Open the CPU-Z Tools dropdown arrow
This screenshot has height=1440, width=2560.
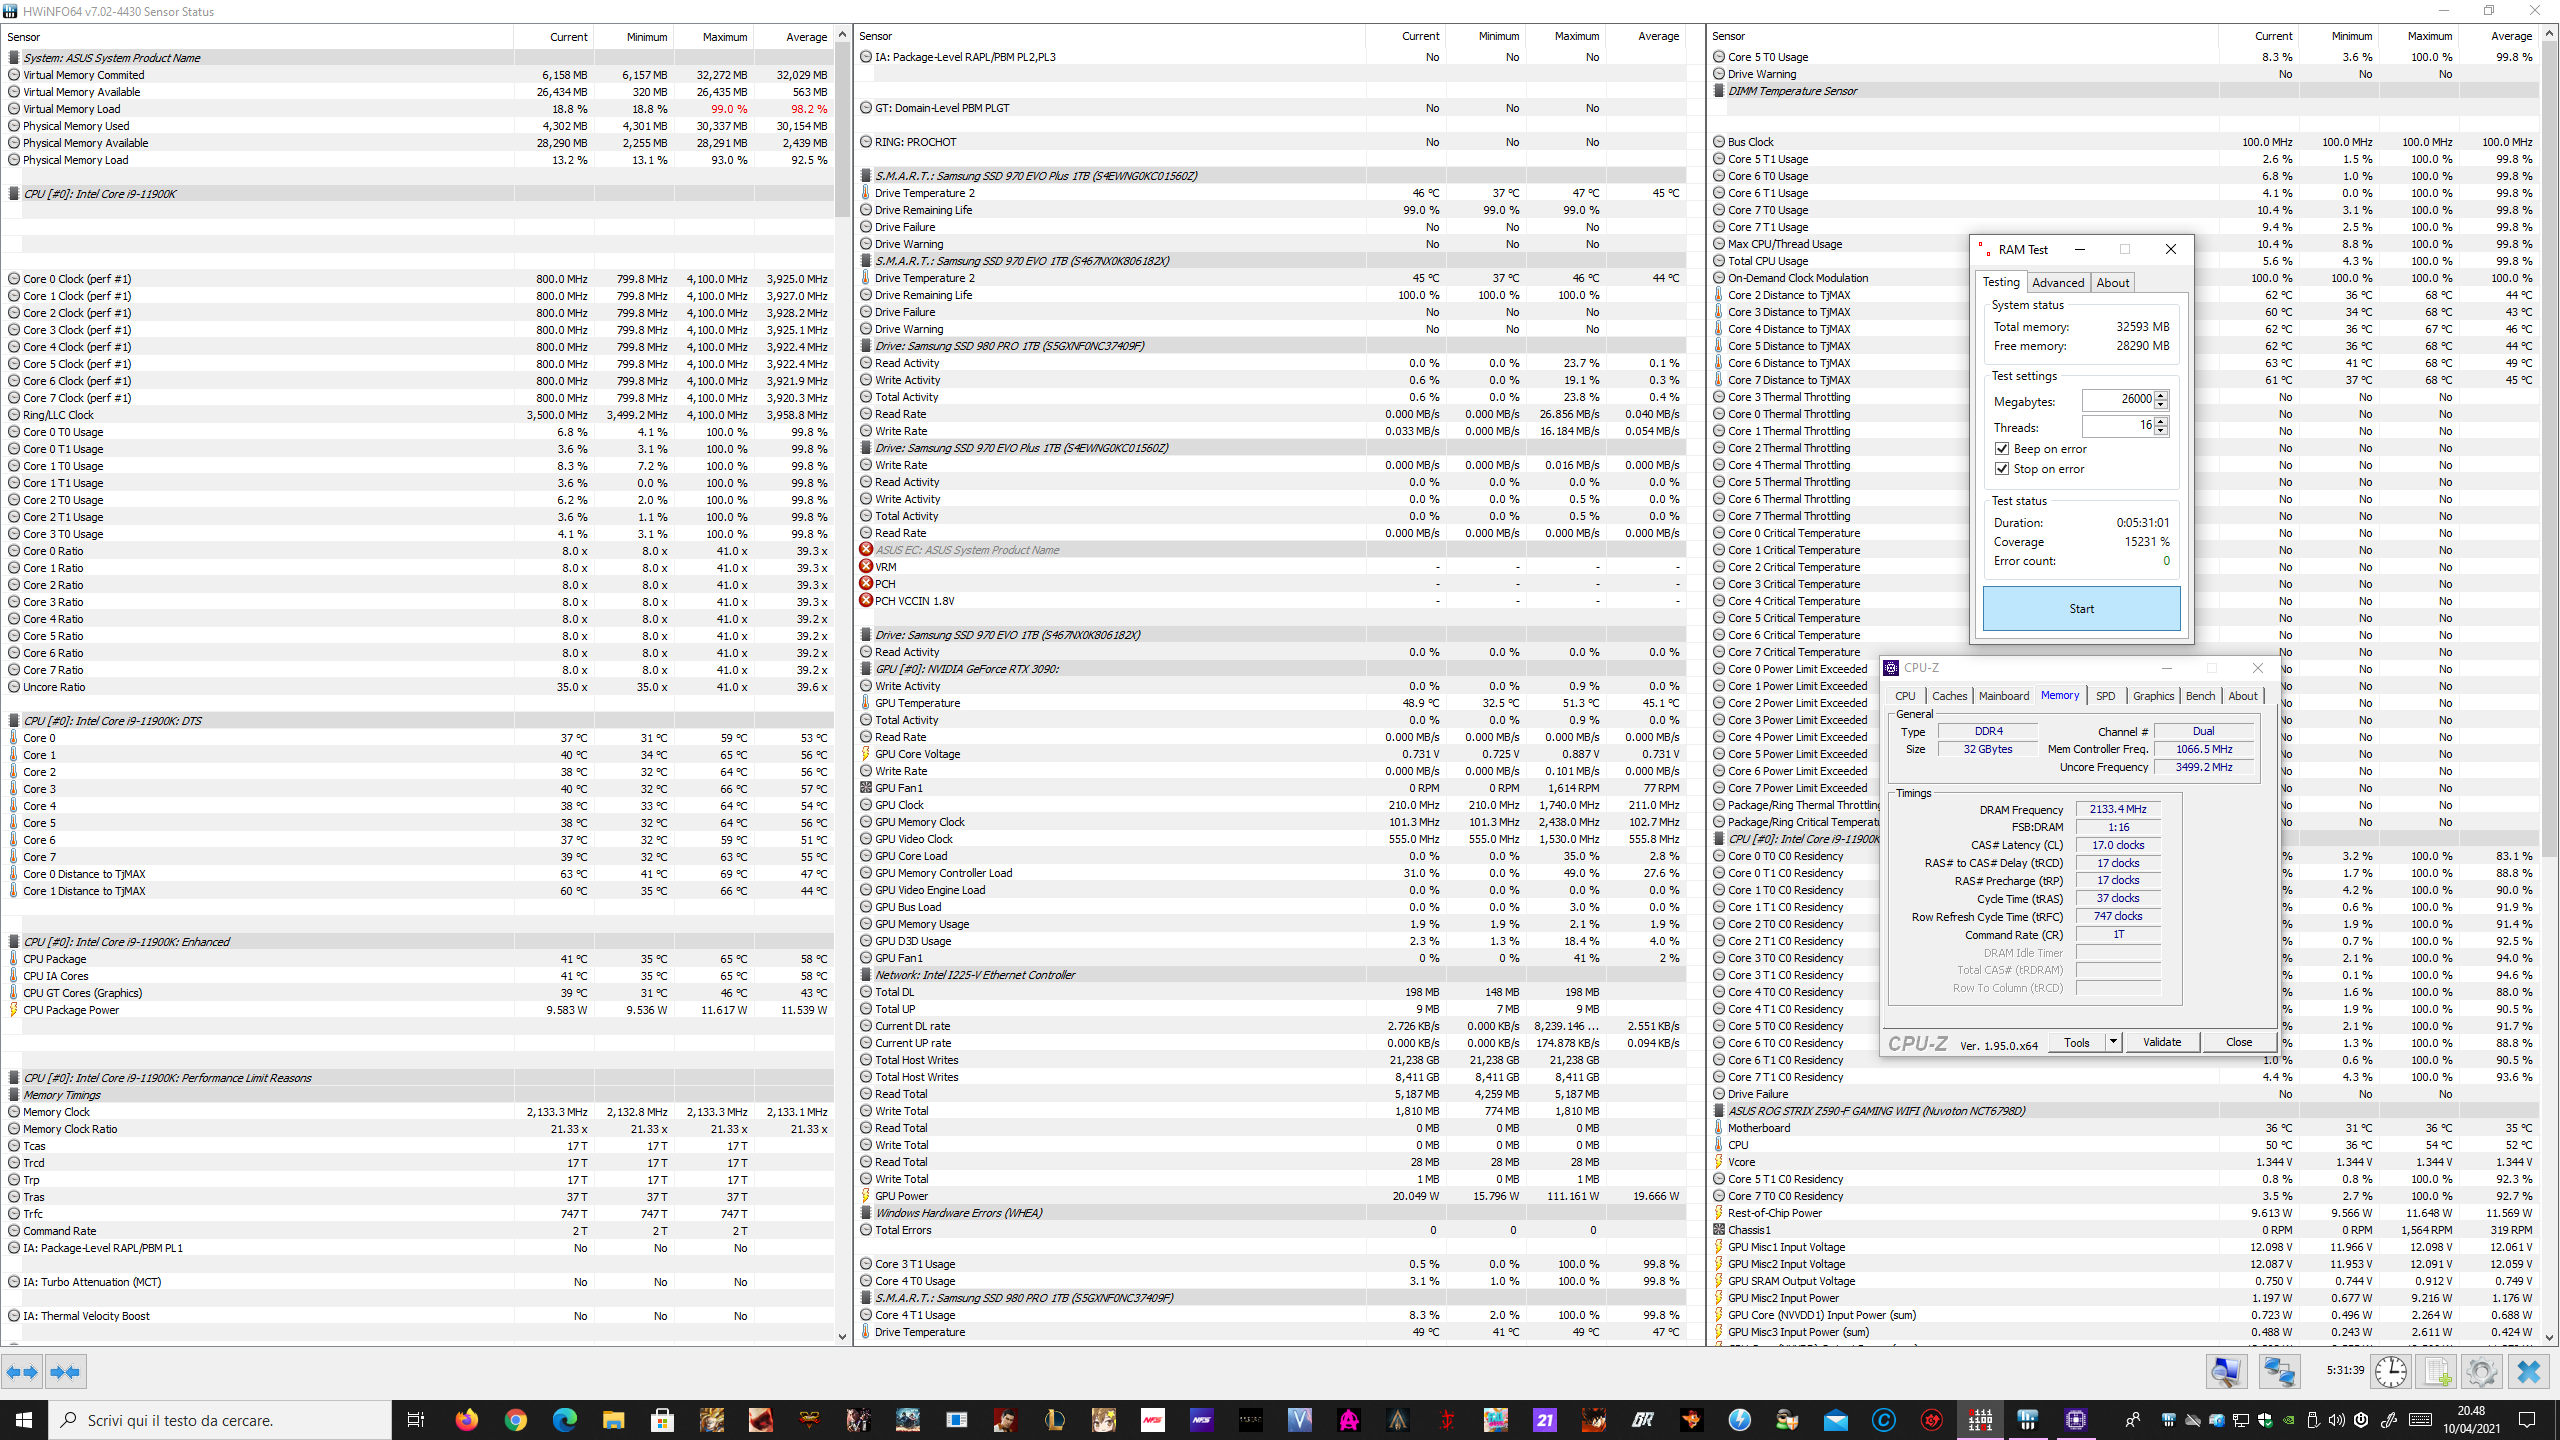pos(2113,1042)
